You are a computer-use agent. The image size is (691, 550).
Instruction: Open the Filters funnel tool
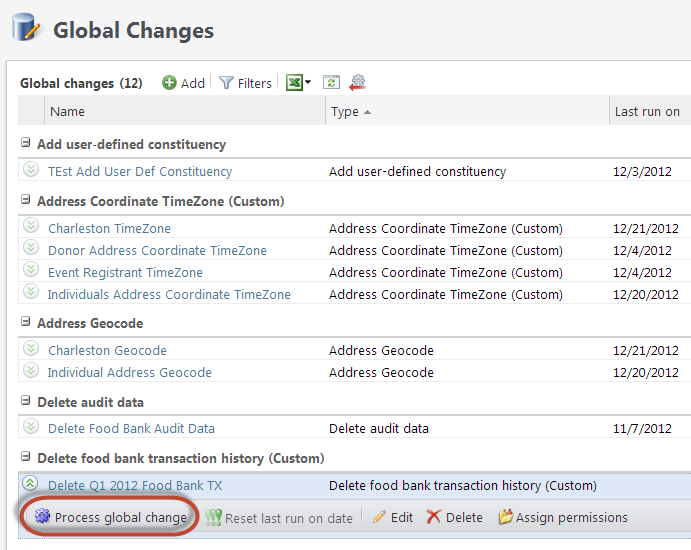click(245, 83)
